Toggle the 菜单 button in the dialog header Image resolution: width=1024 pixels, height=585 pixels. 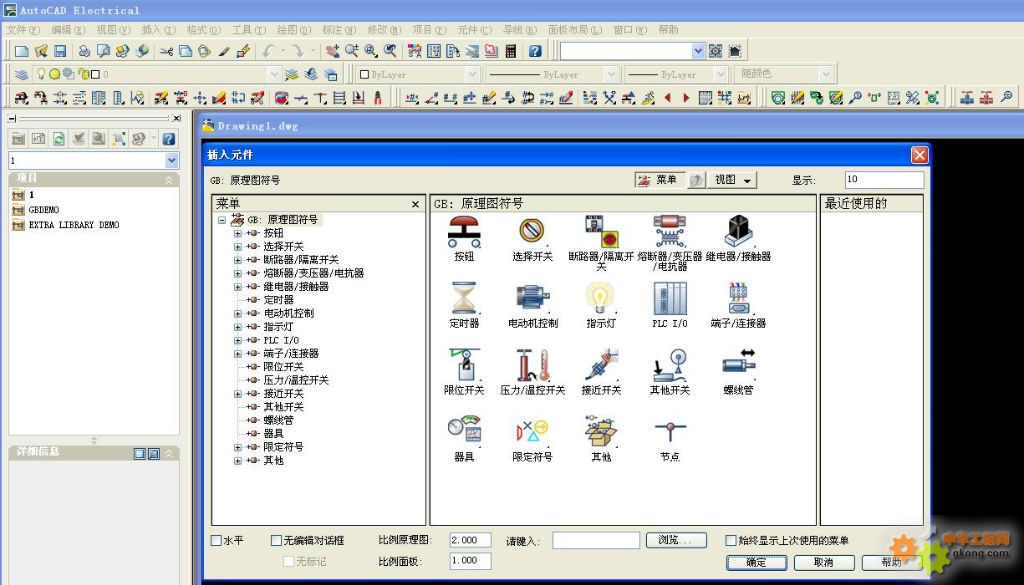point(660,180)
